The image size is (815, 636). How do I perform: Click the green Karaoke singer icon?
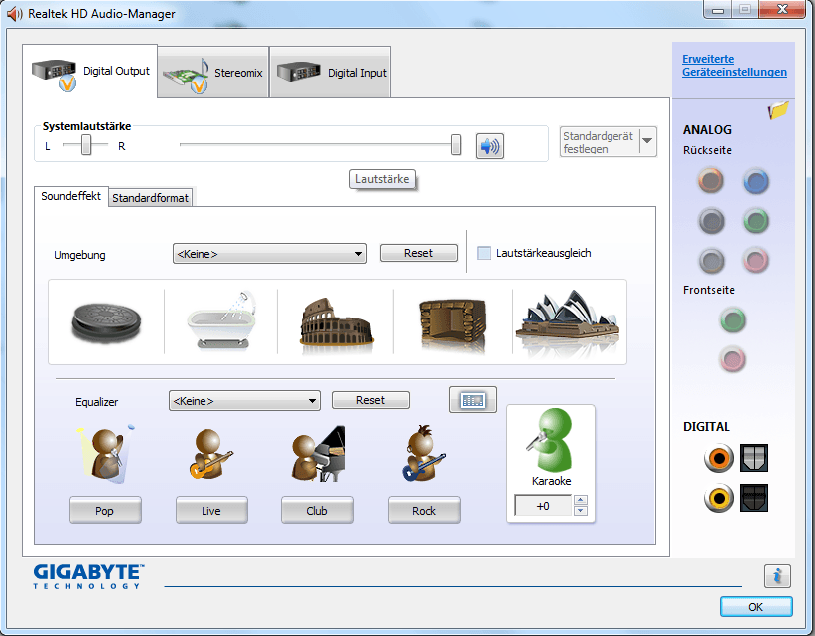pyautogui.click(x=550, y=440)
